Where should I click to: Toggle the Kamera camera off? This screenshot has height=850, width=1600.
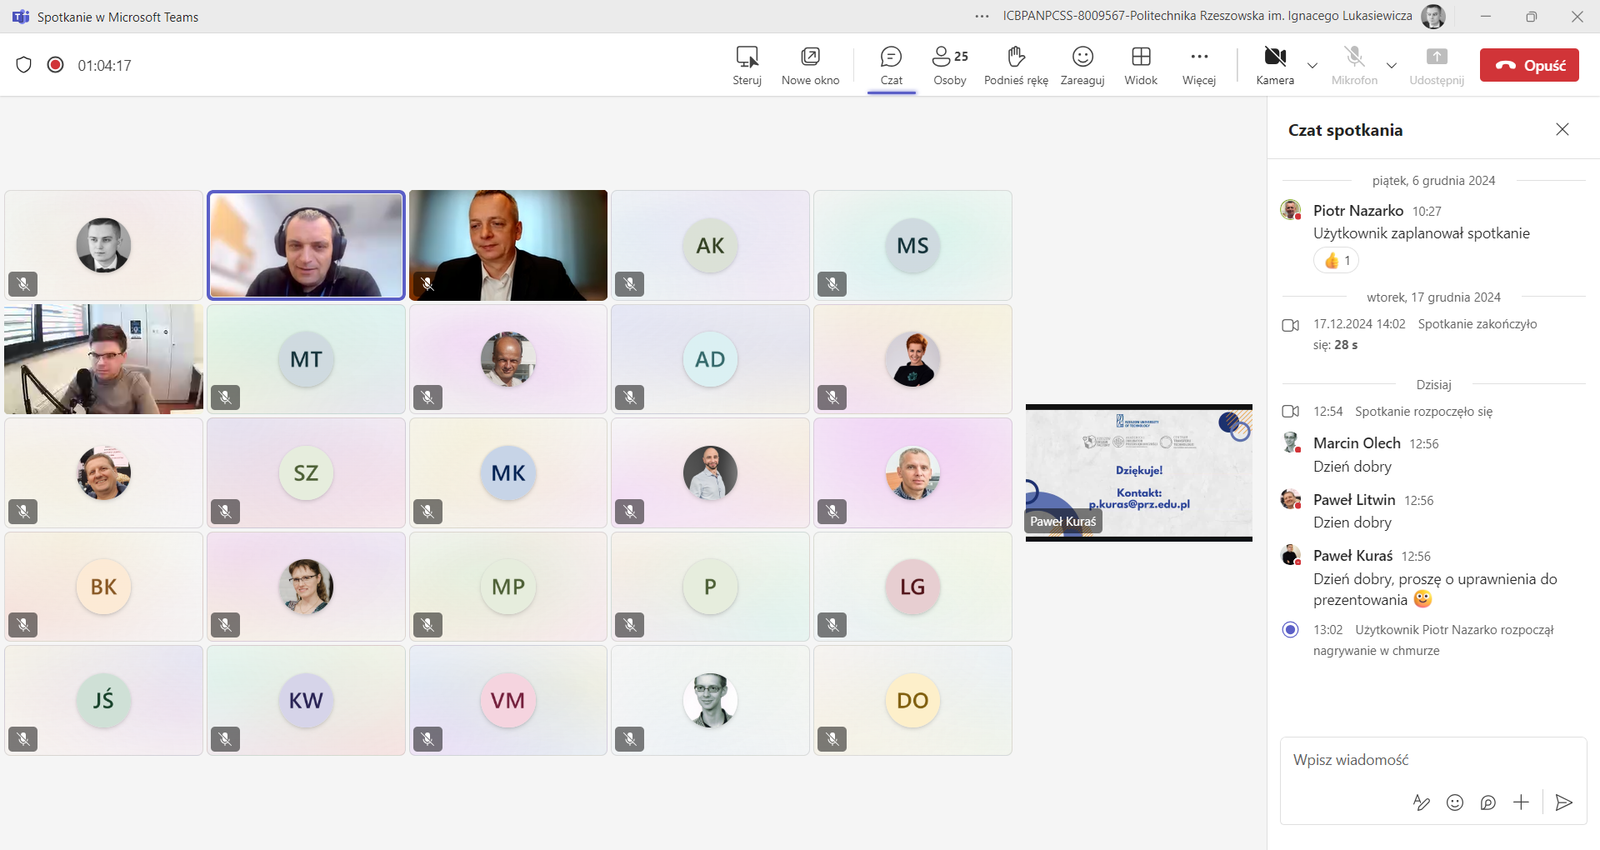pyautogui.click(x=1274, y=65)
